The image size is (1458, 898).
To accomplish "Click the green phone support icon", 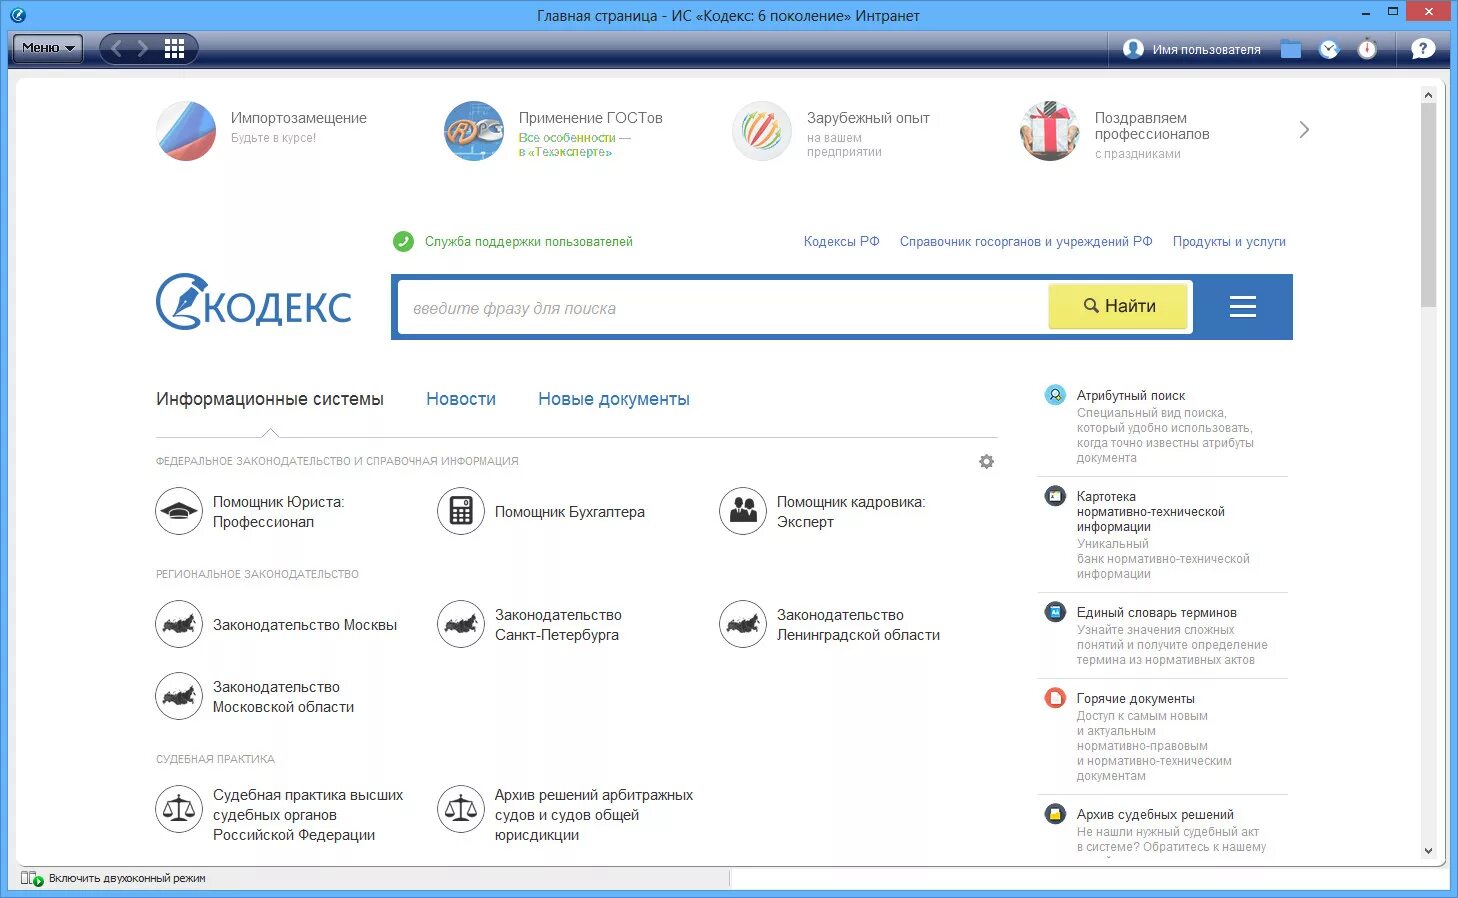I will [403, 241].
